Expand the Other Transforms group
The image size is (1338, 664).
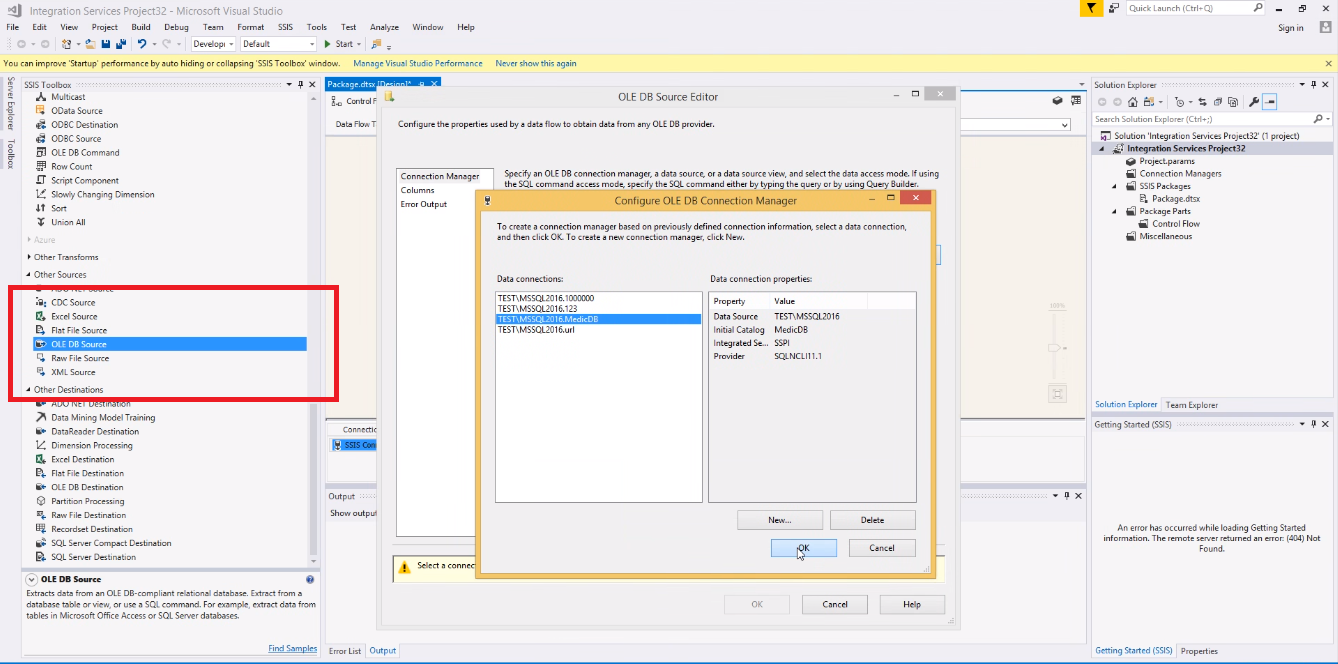(x=28, y=257)
